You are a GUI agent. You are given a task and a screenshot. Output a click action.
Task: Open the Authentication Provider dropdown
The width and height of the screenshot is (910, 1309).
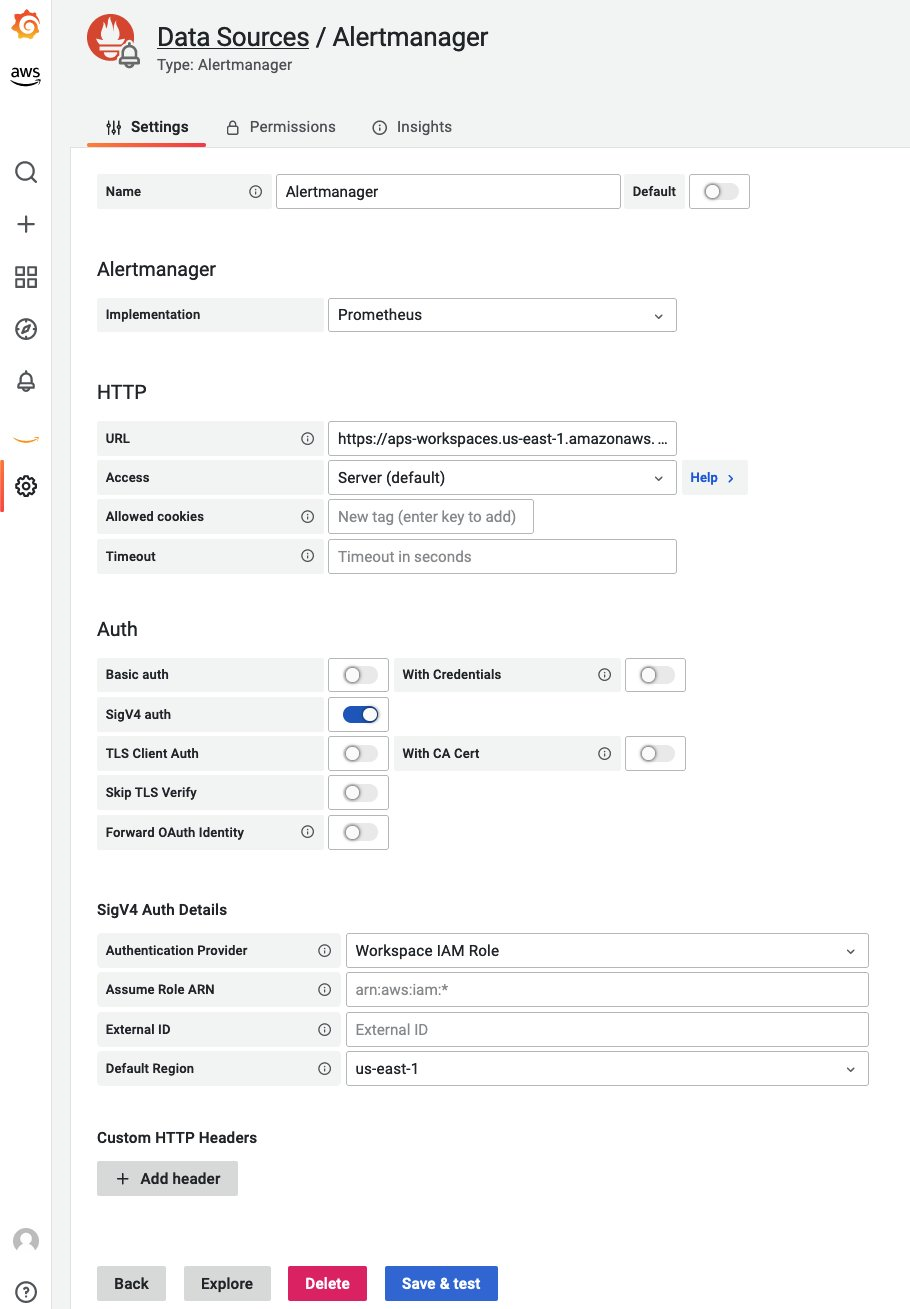click(607, 950)
